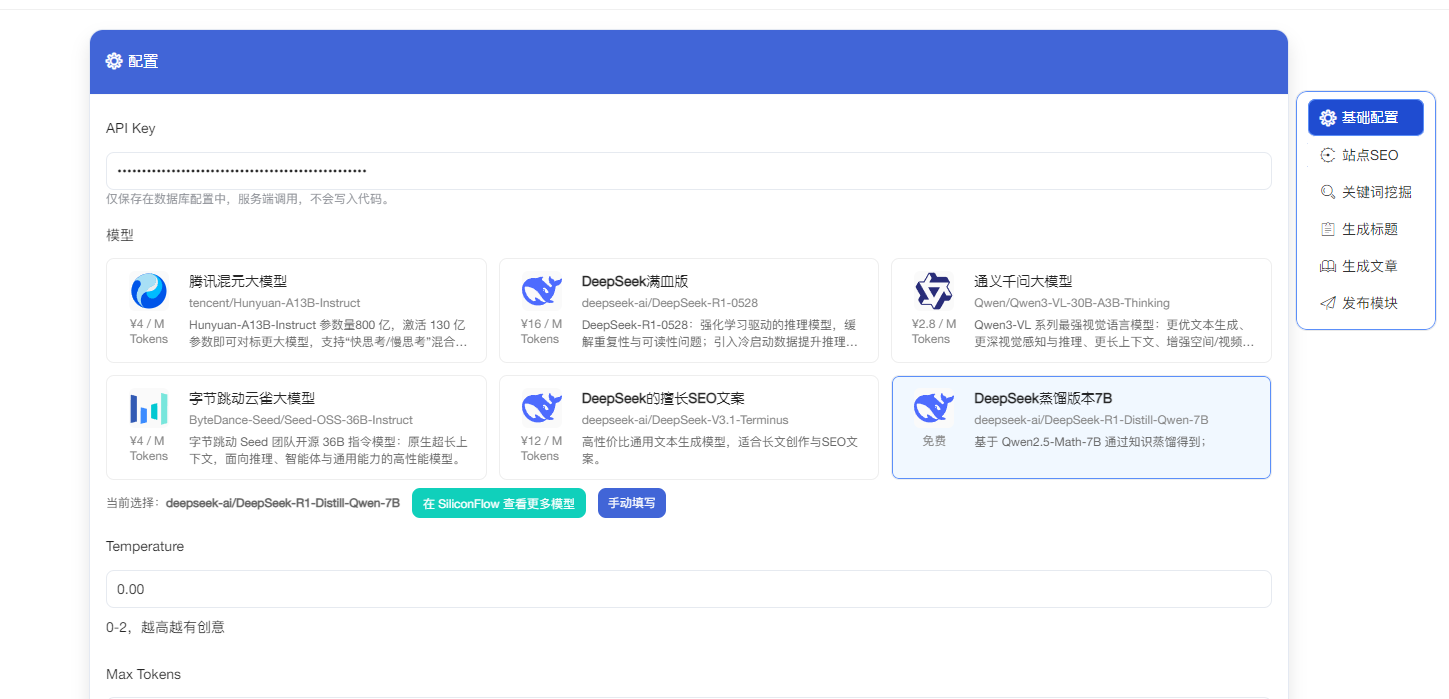Click 在 SiliconFlow 查看更多模型 button
Viewport: 1449px width, 699px height.
click(498, 503)
